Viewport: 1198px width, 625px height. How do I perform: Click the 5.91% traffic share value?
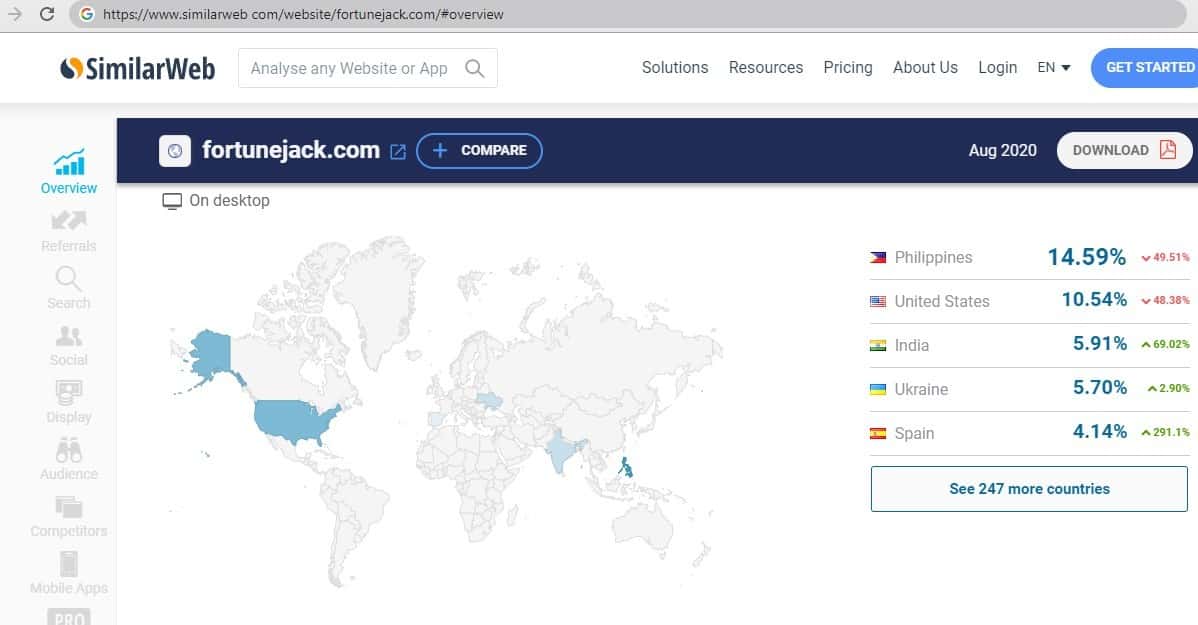1099,344
